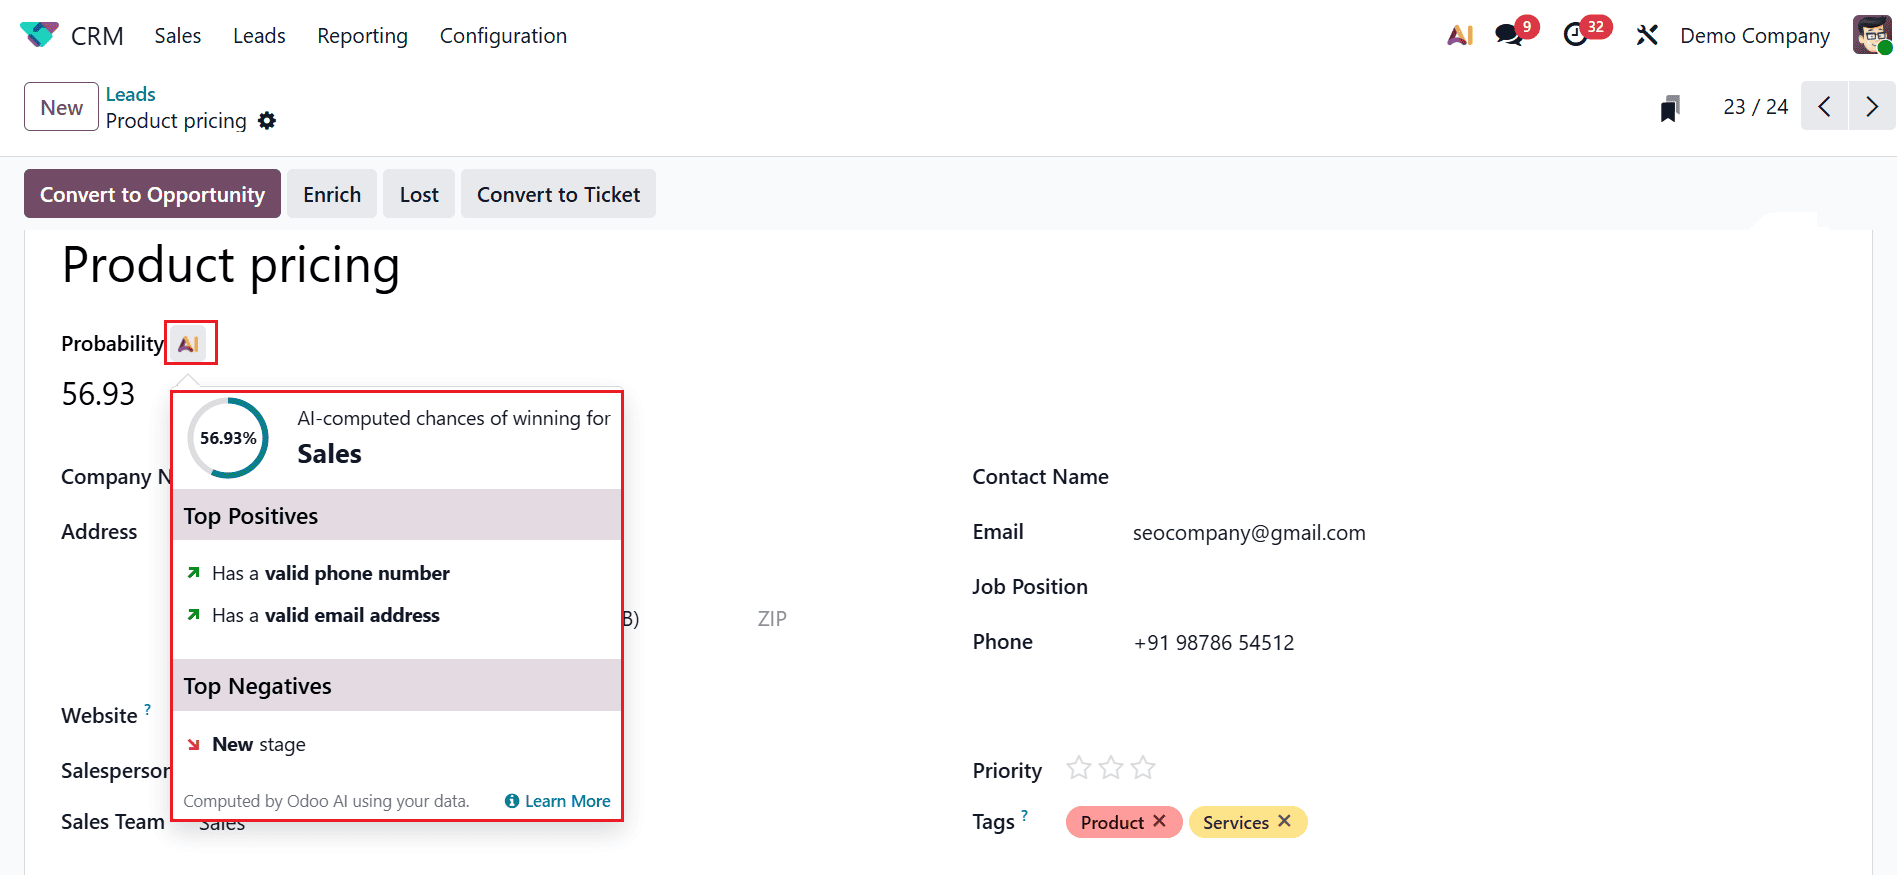This screenshot has width=1897, height=875.
Task: Open the gear actions menu beside Product pricing
Action: pos(267,121)
